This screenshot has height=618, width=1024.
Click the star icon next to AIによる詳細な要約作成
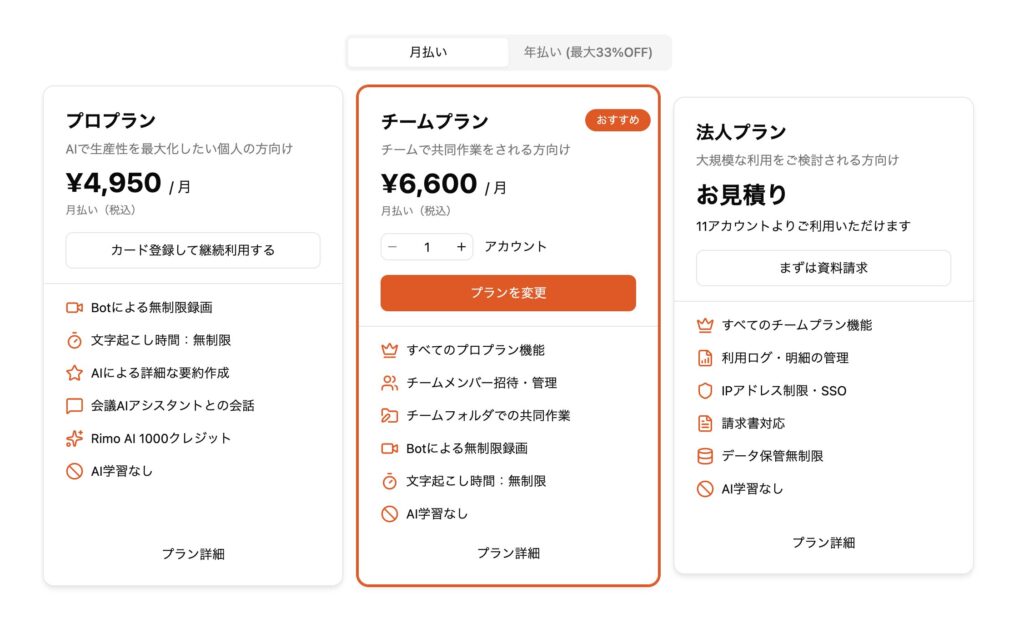coord(76,372)
